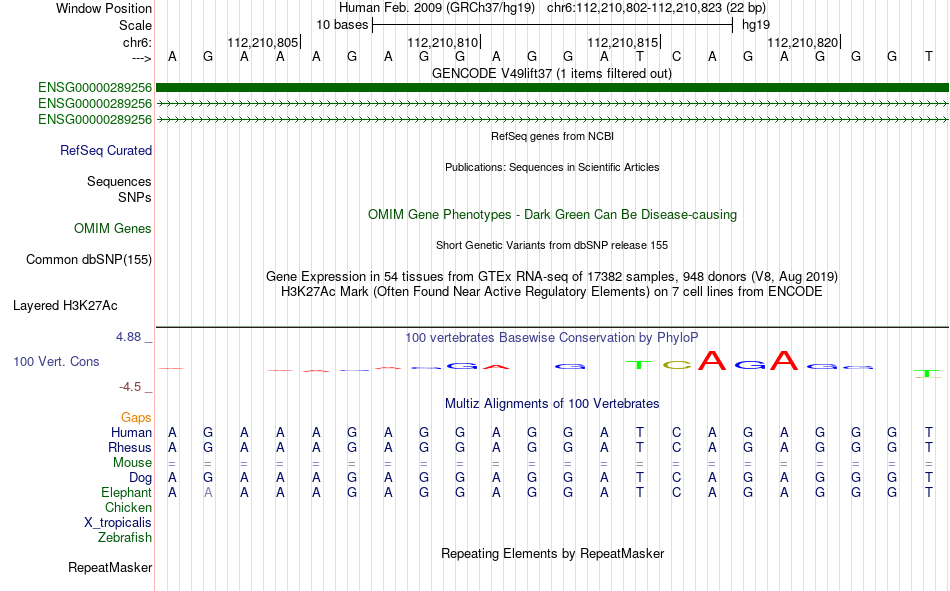Screen dimensions: 950x591
Task: Click the 4.88 PhyloP upper limit value
Action: tap(128, 337)
